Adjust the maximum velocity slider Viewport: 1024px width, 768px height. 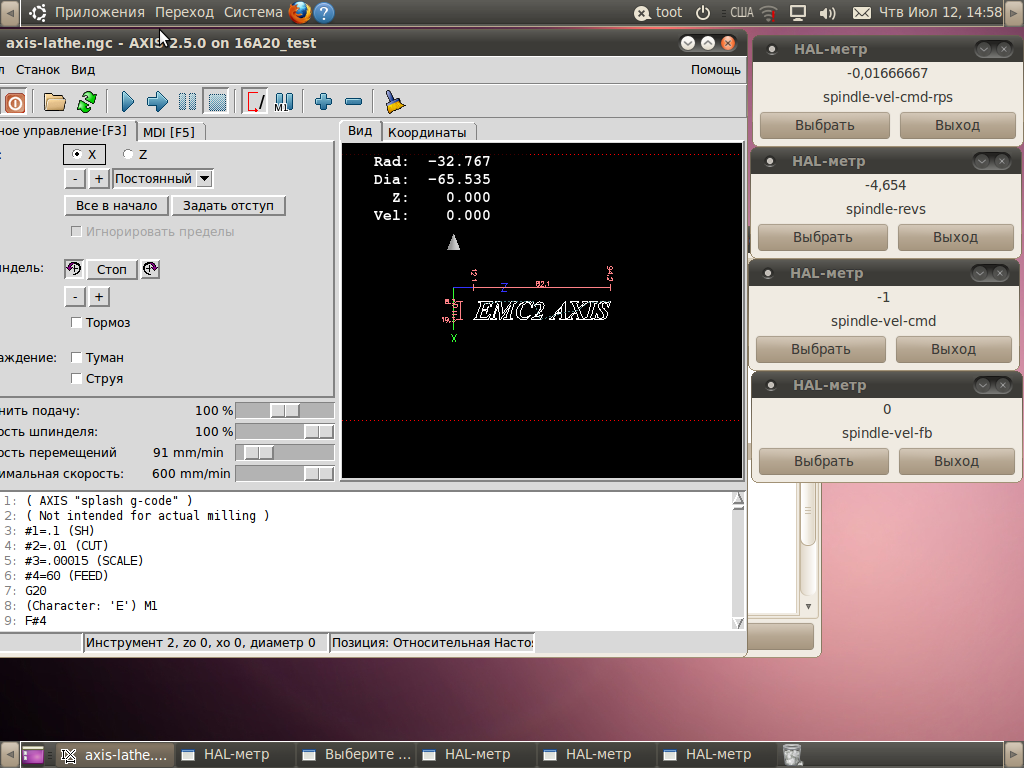[x=285, y=473]
